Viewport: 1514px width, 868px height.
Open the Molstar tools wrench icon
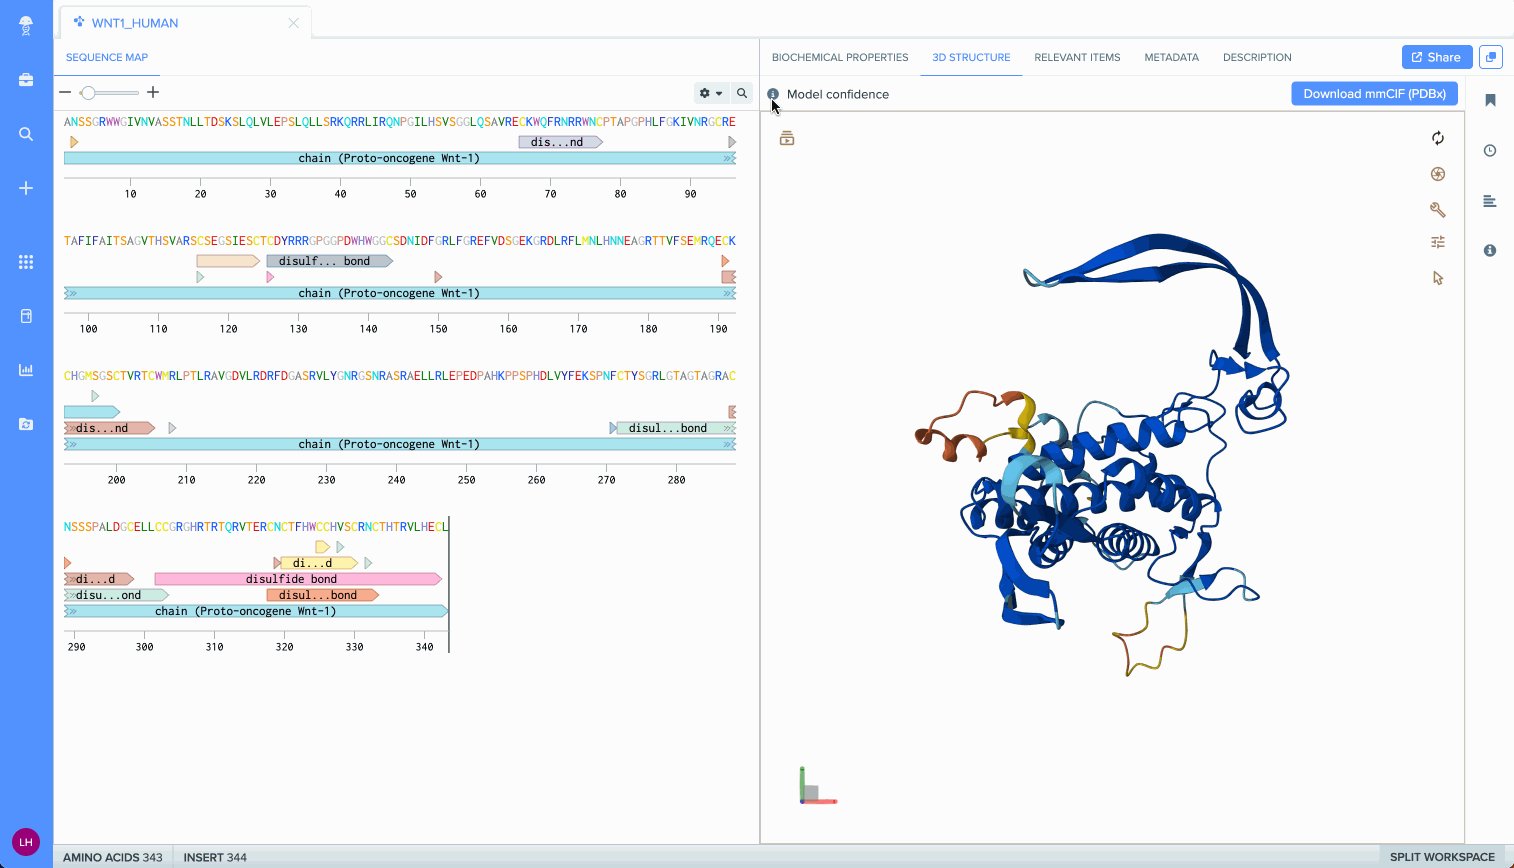1438,210
